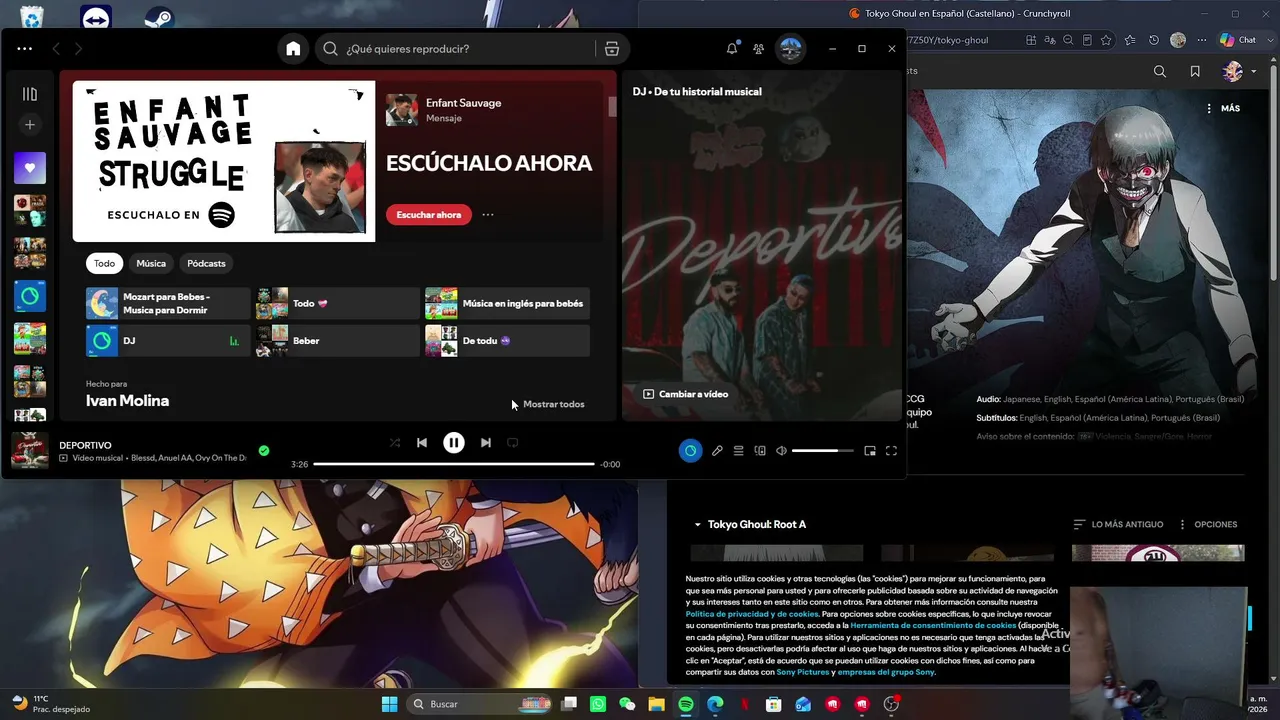Image resolution: width=1280 pixels, height=720 pixels.
Task: Expand Your Library sidebar
Action: point(30,94)
